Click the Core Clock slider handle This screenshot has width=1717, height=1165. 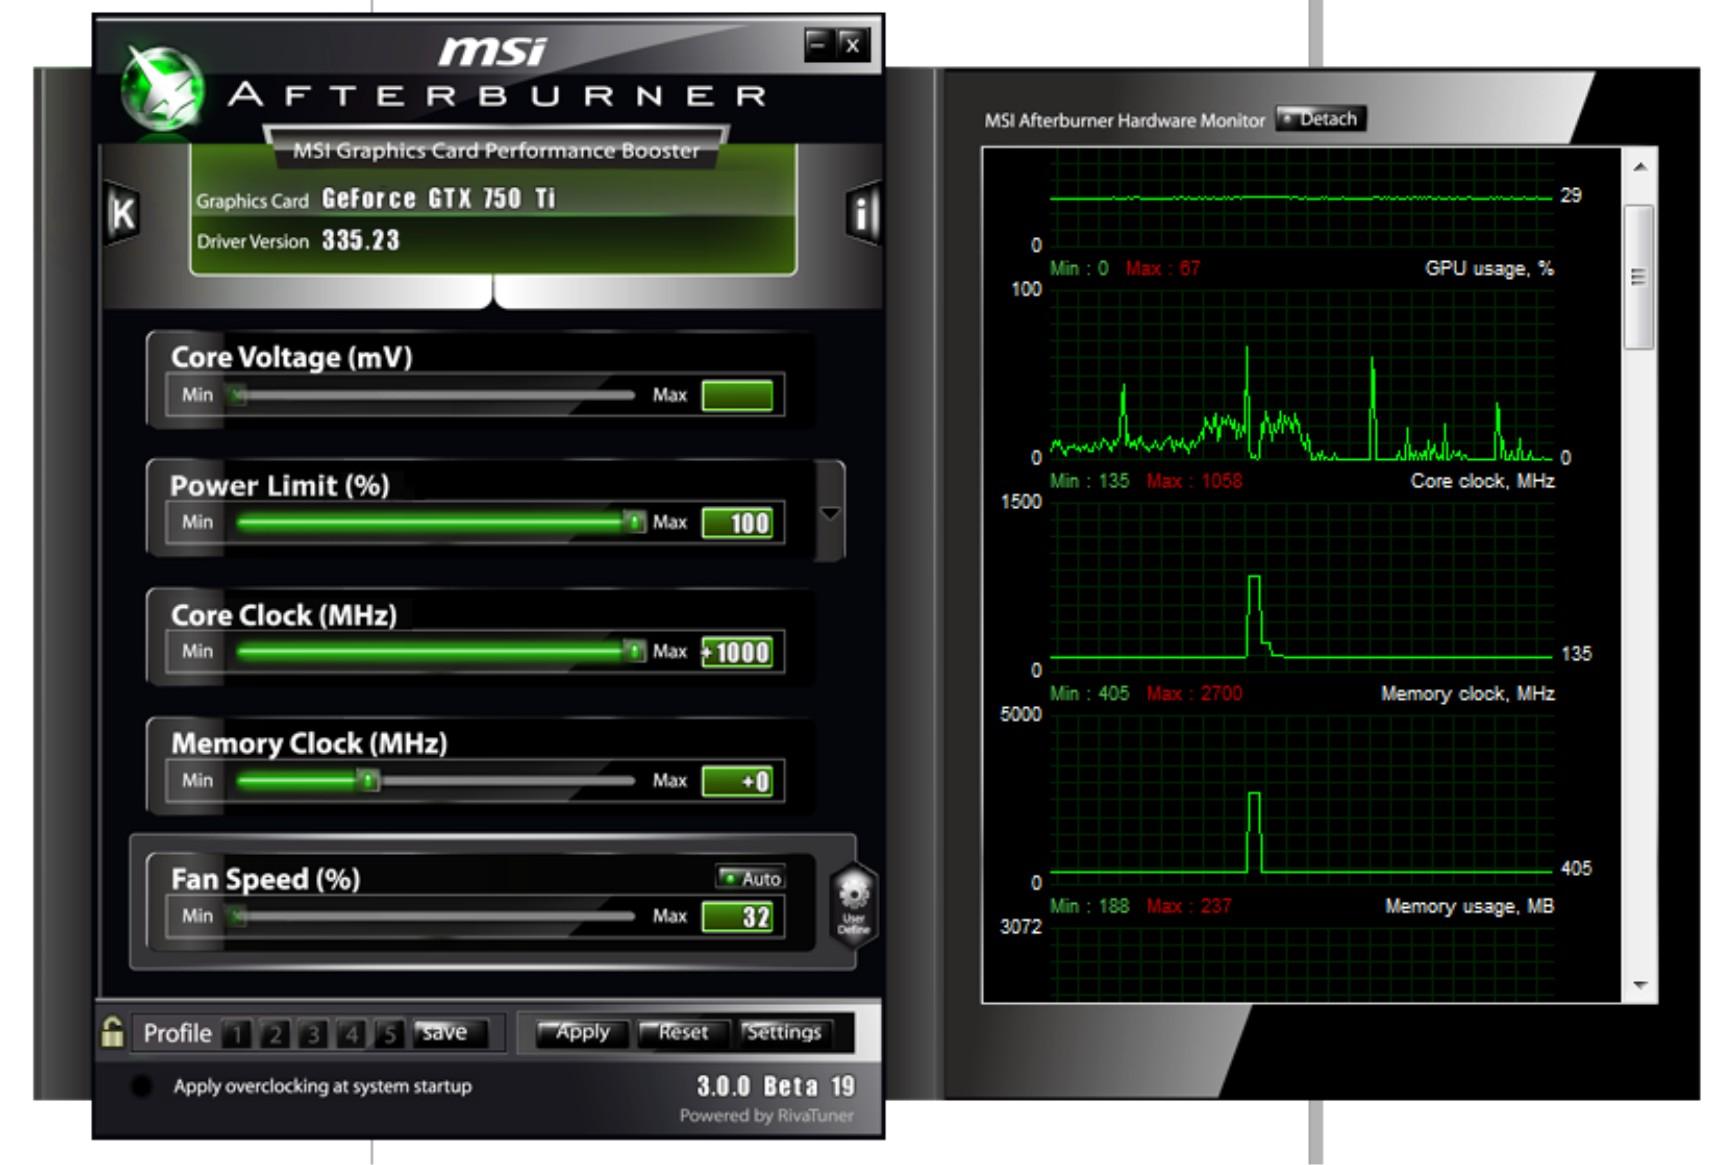(634, 650)
